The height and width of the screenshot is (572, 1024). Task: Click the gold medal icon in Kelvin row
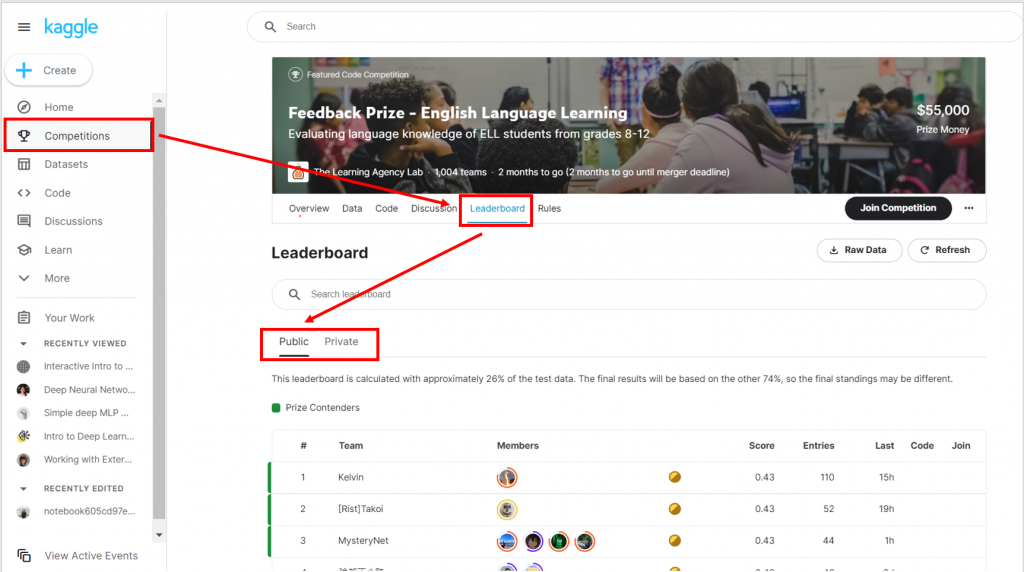(675, 477)
